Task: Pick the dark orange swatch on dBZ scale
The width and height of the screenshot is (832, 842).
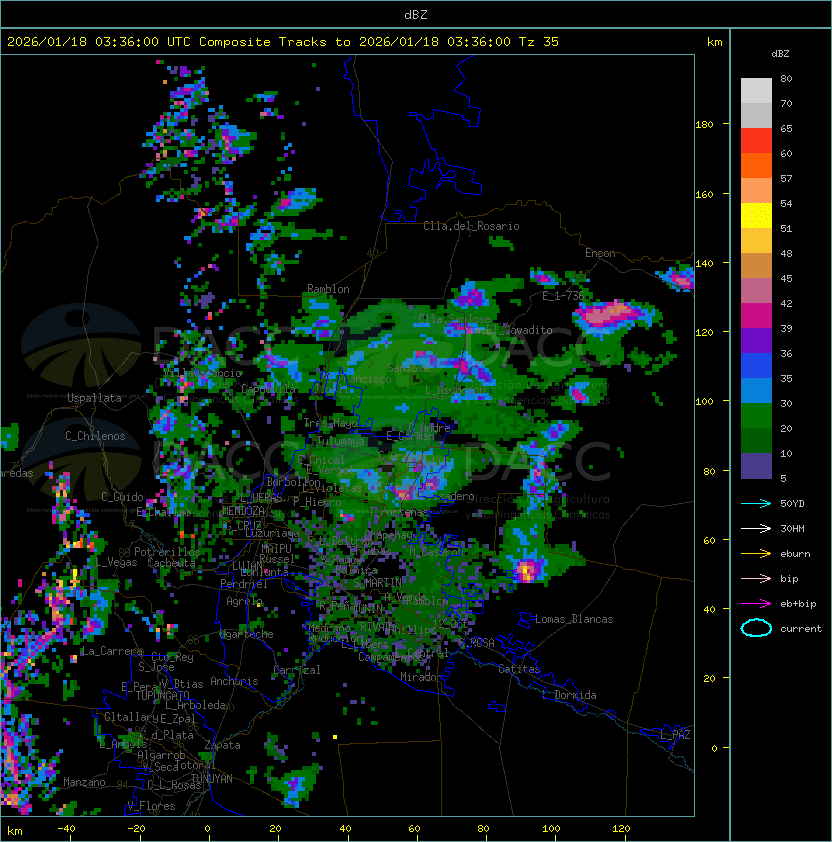Action: point(756,165)
